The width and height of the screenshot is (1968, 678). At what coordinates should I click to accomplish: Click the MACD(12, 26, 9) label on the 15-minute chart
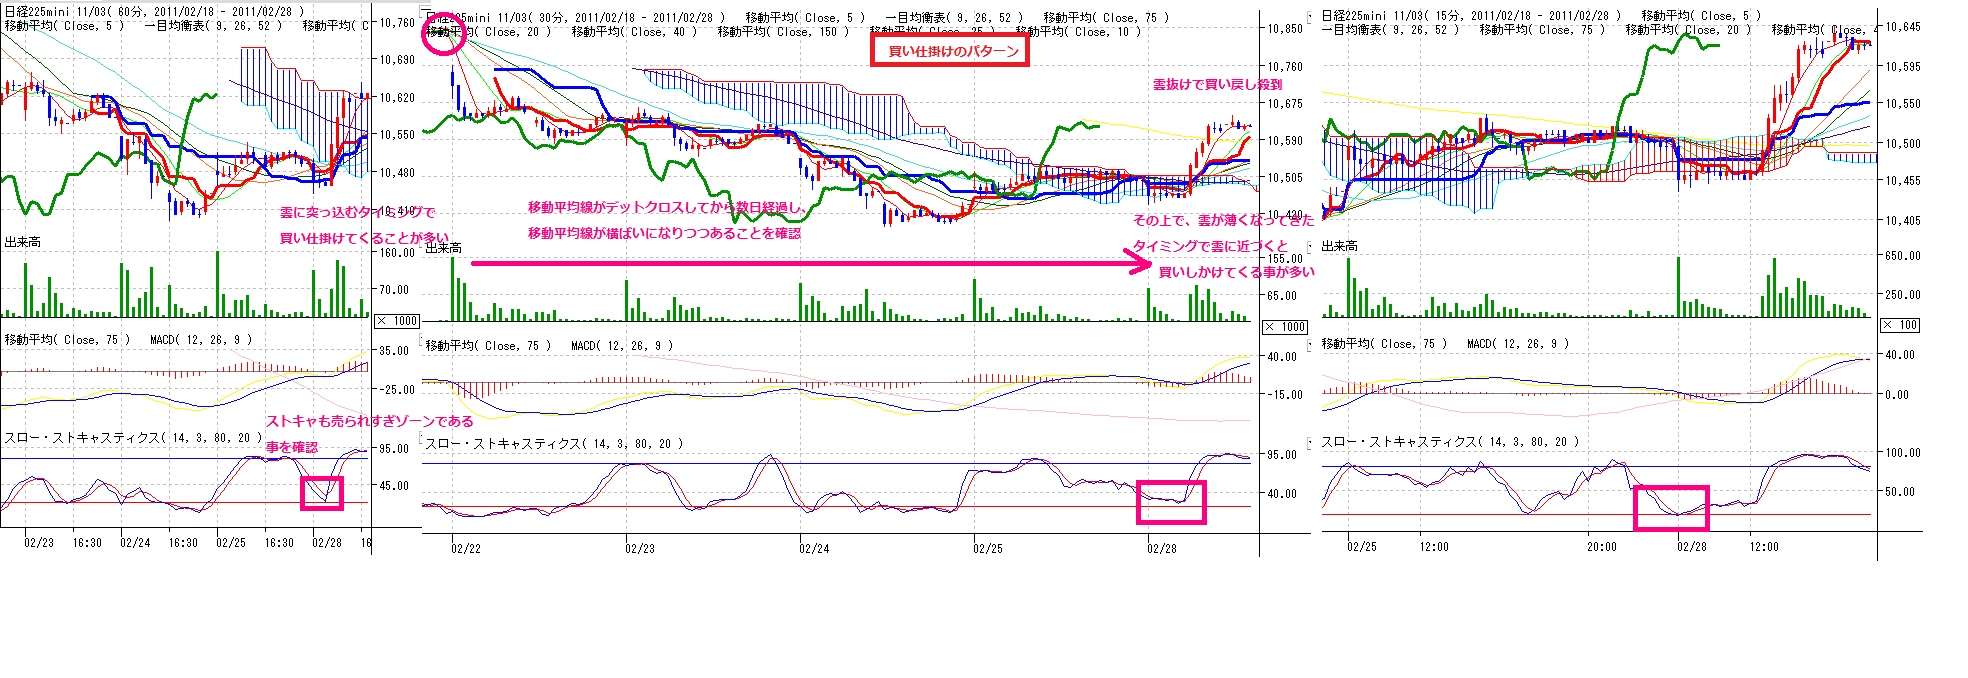[x=1517, y=344]
